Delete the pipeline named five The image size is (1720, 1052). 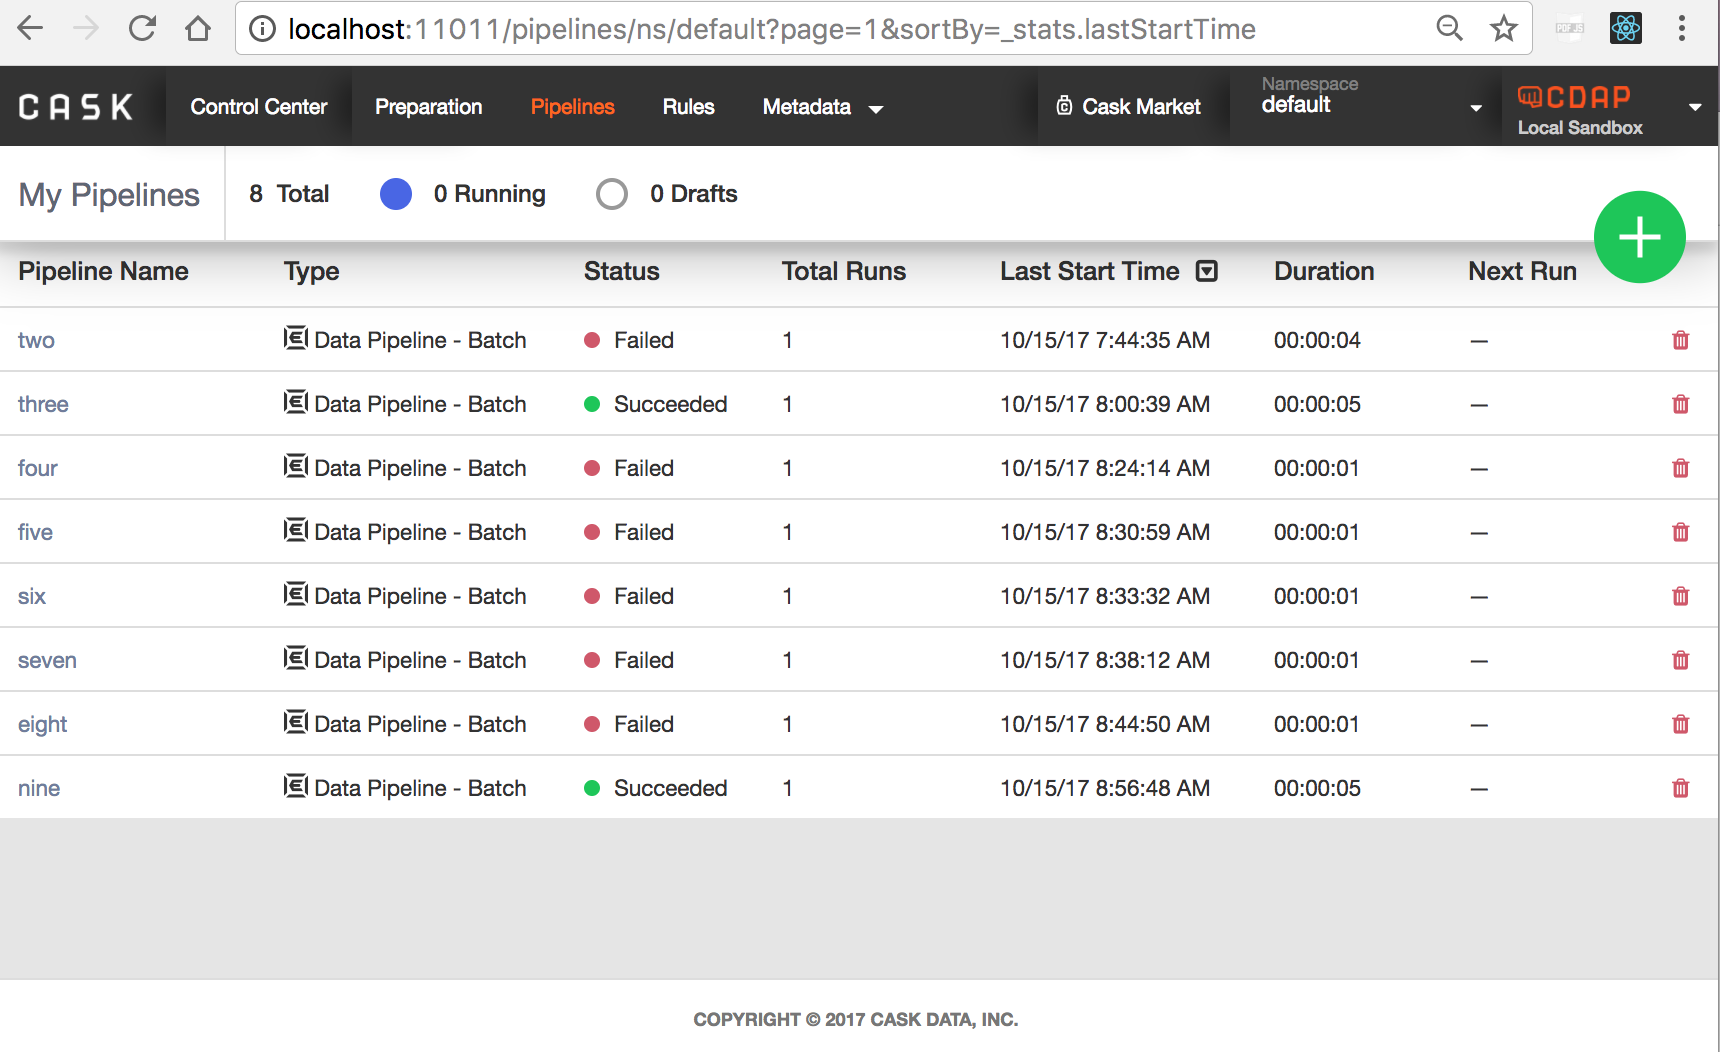1680,532
